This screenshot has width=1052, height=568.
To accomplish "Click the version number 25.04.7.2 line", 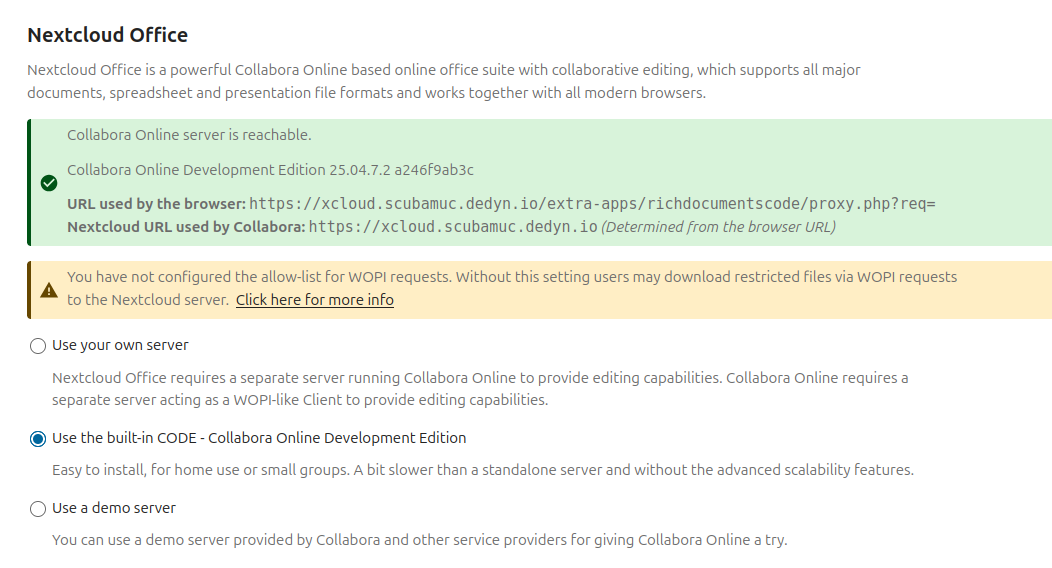I will [270, 170].
